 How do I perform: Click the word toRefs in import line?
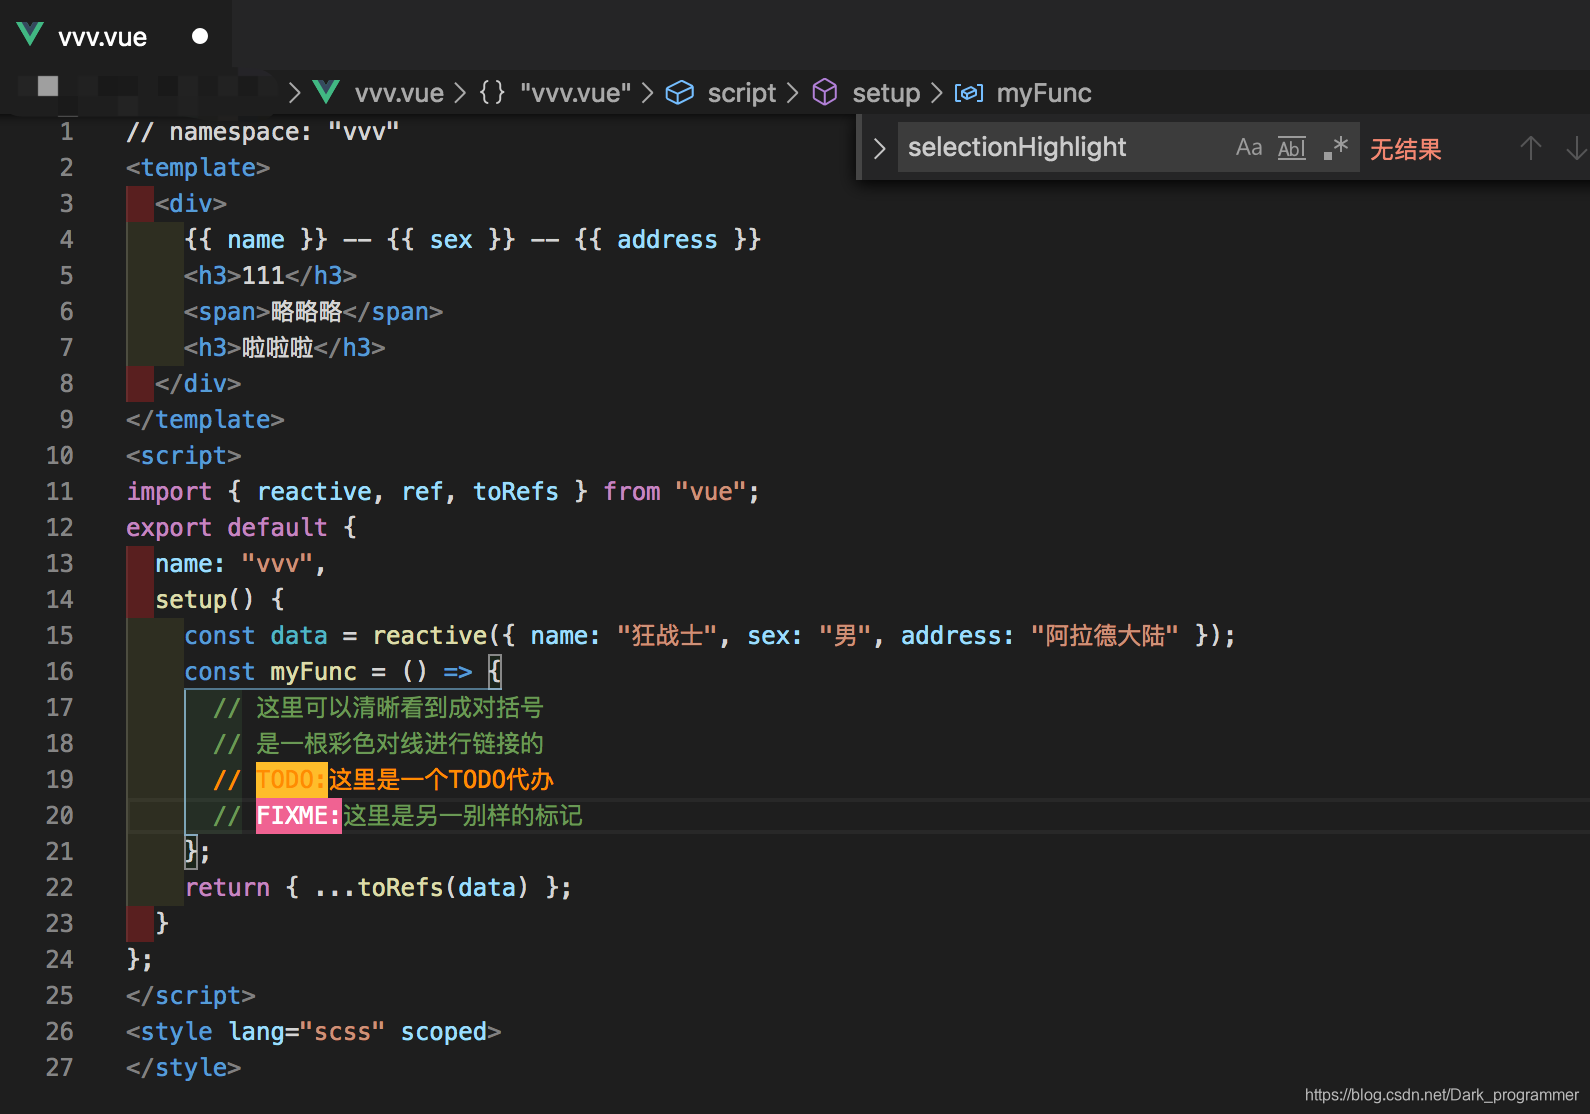click(515, 491)
